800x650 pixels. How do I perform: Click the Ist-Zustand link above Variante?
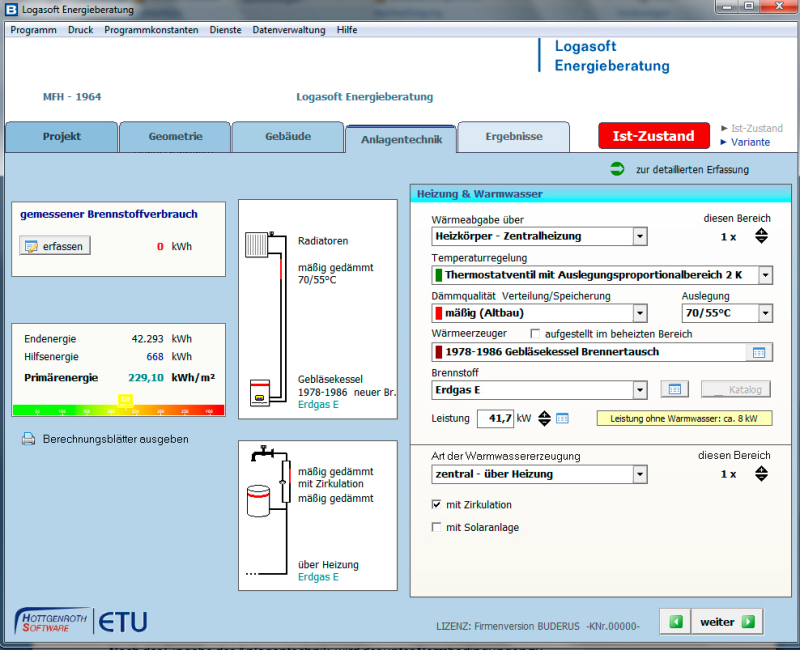(756, 128)
